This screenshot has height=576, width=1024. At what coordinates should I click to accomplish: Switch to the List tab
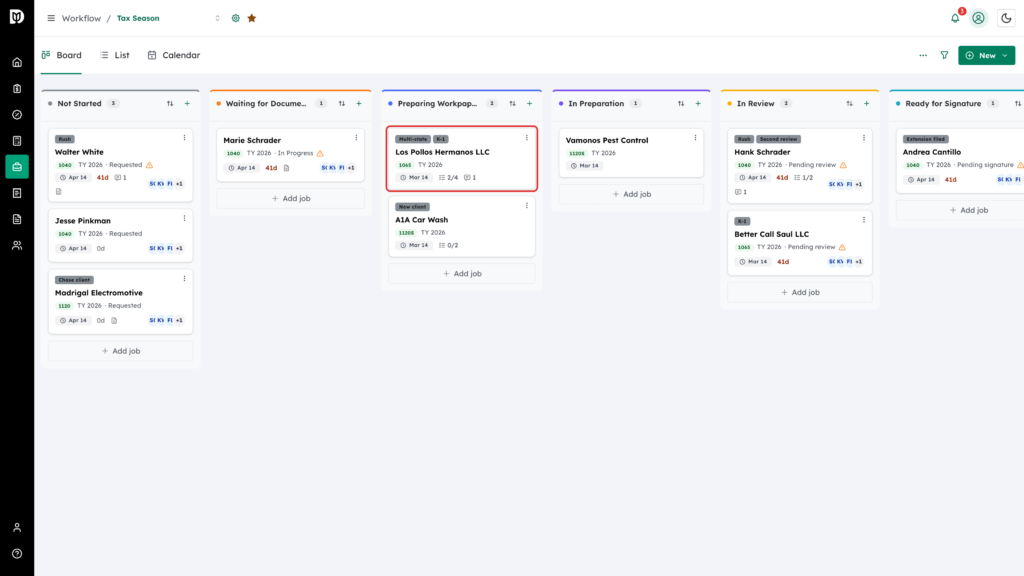pyautogui.click(x=115, y=56)
